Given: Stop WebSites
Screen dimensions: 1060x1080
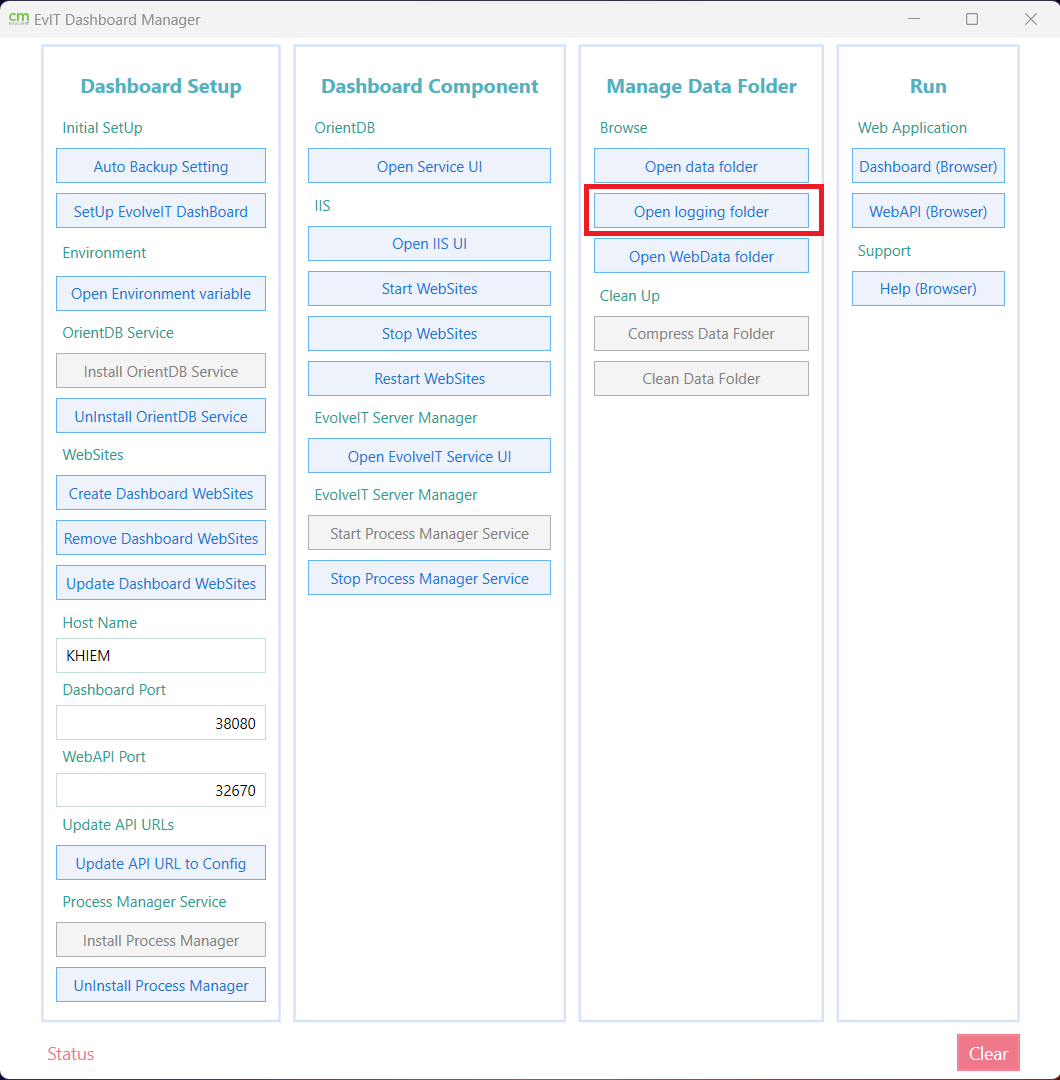Looking at the screenshot, I should pos(429,333).
